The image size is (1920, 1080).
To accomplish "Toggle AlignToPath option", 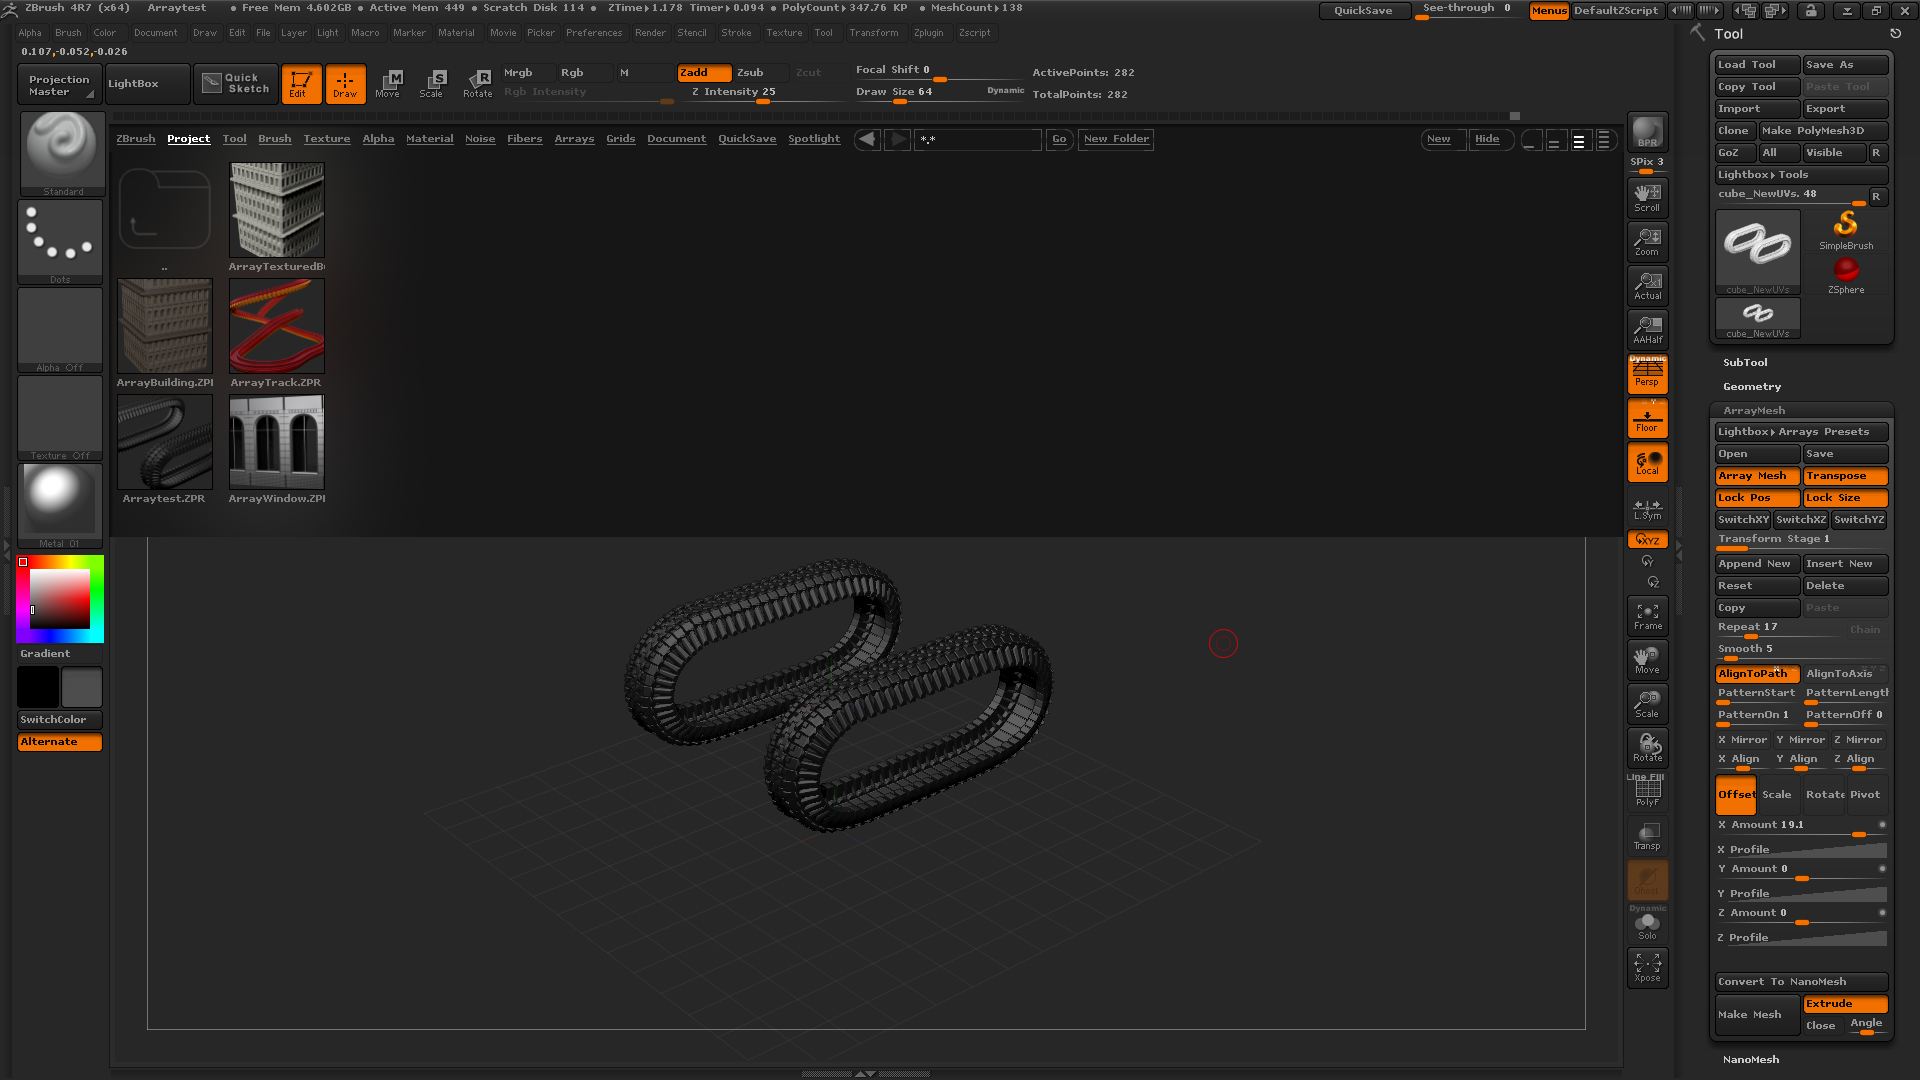I will point(1757,674).
